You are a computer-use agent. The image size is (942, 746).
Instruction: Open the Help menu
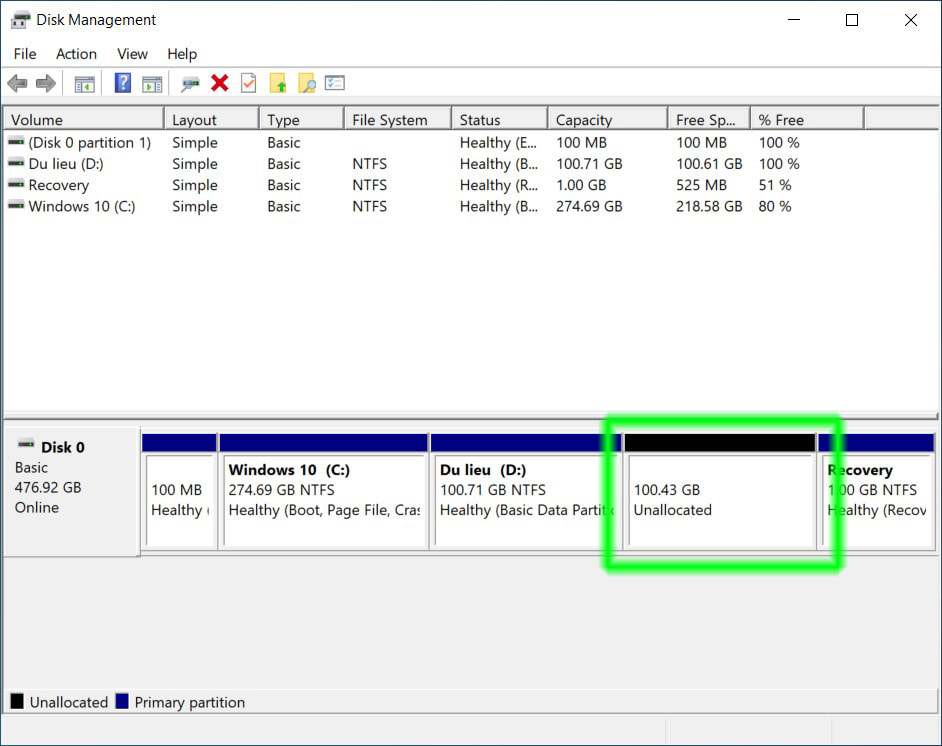(182, 54)
